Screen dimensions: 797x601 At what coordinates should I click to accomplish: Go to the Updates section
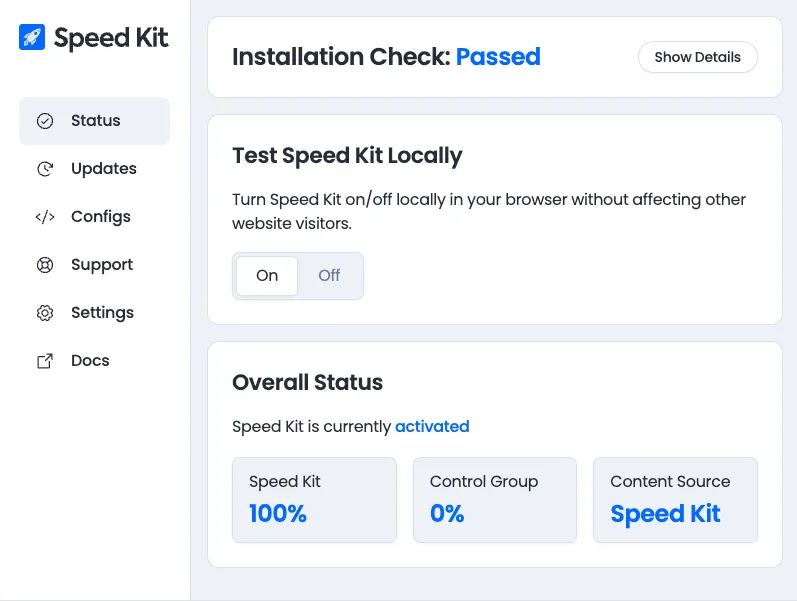tap(95, 169)
